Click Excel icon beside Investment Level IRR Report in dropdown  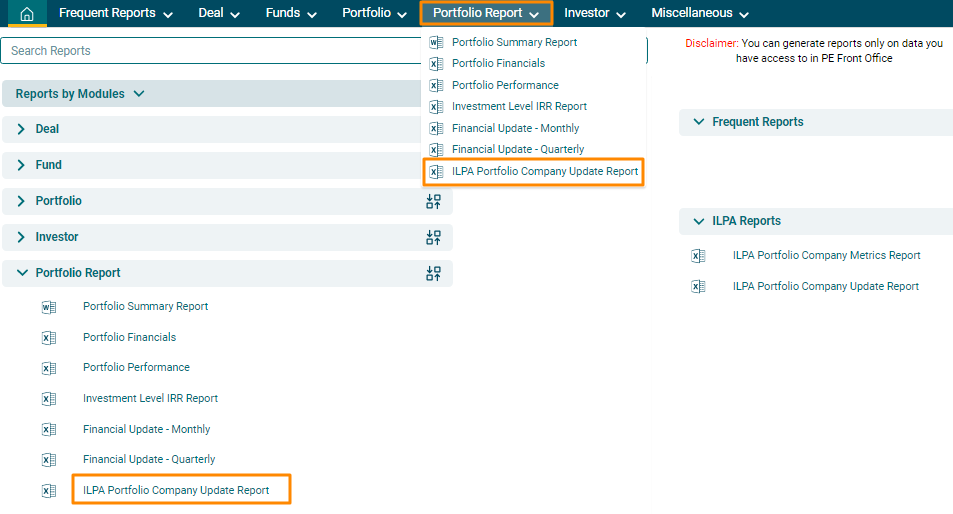tap(436, 107)
